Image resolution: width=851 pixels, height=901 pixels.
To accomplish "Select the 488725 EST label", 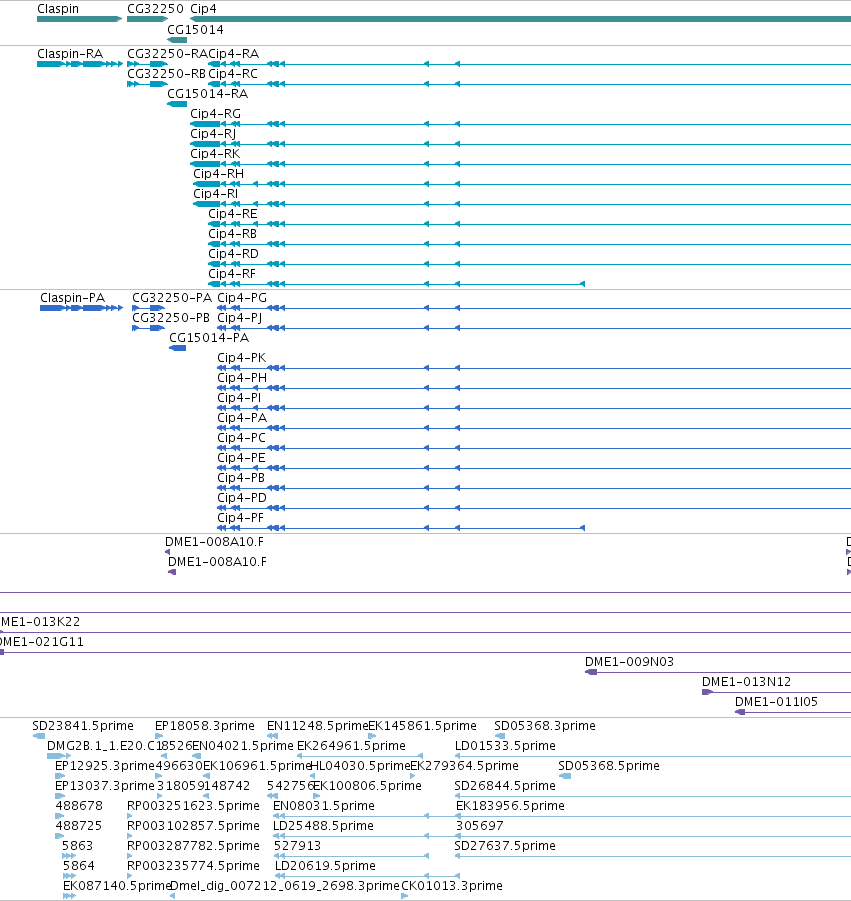I will (x=79, y=826).
